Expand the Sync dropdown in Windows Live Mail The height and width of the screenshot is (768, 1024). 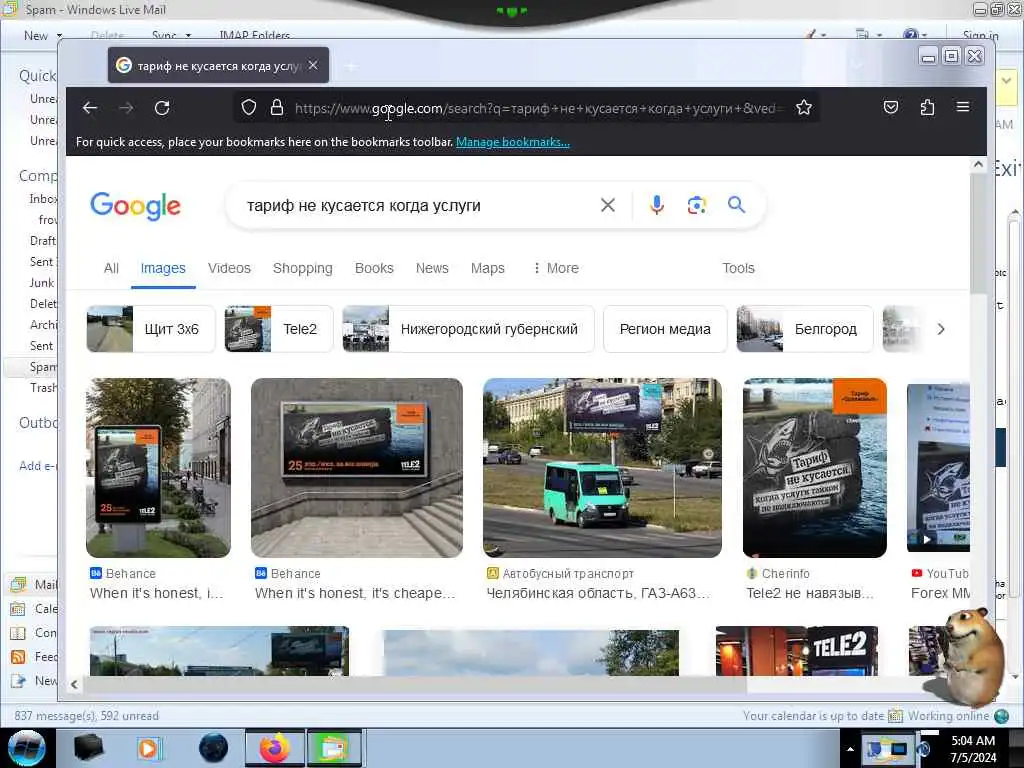pyautogui.click(x=188, y=35)
